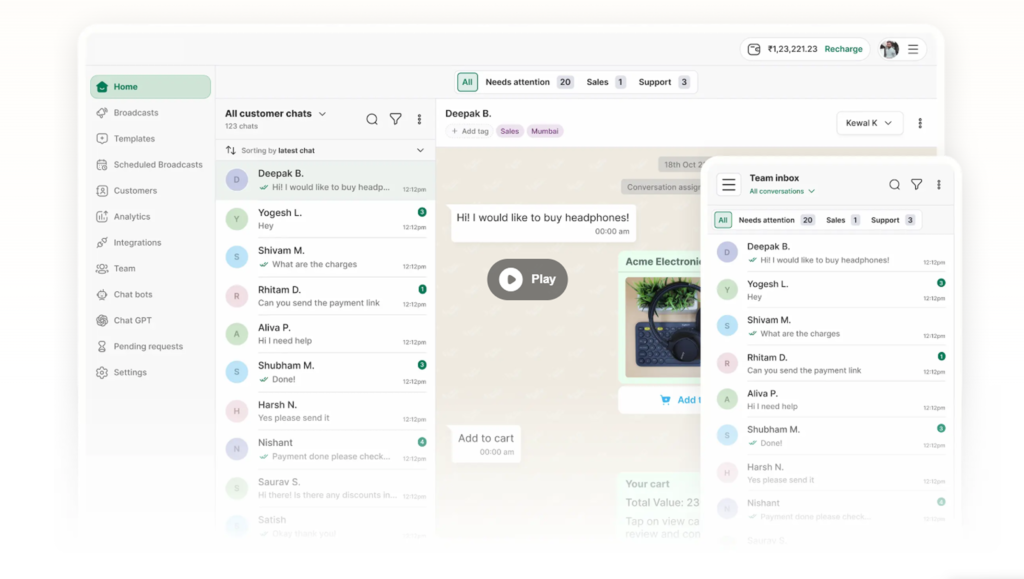This screenshot has height=579, width=1024.
Task: Click Add tag under Deepak B.
Action: [x=470, y=131]
